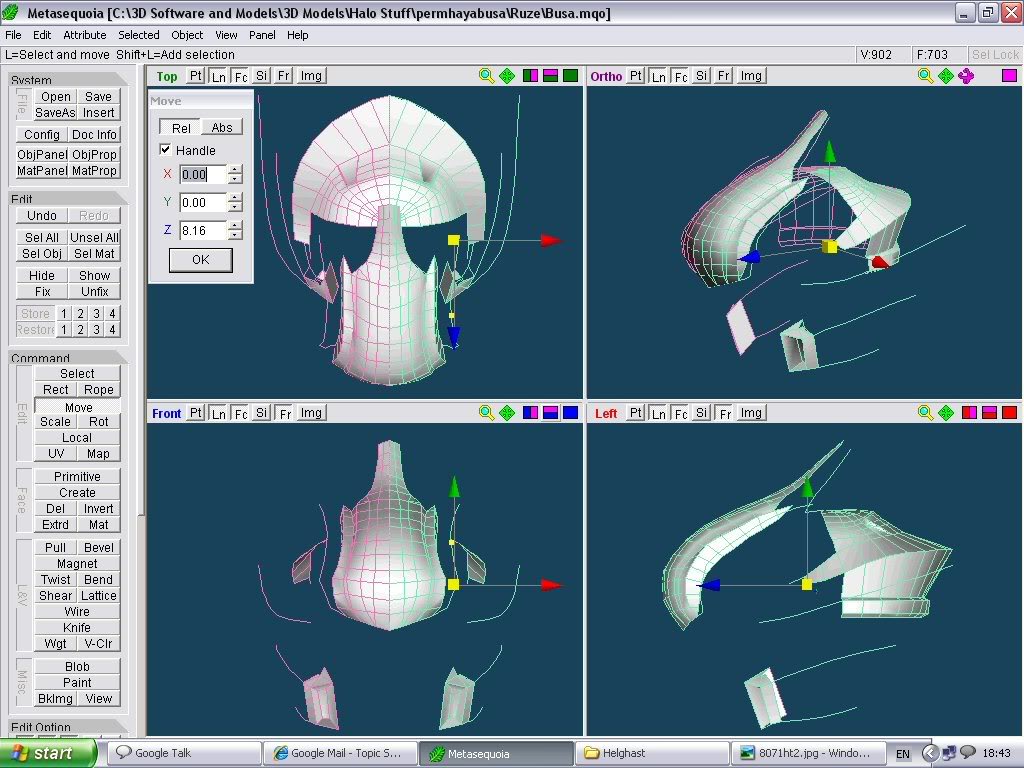Viewport: 1024px width, 768px height.
Task: Click the solid blue layout icon in Front view
Action: [x=571, y=413]
